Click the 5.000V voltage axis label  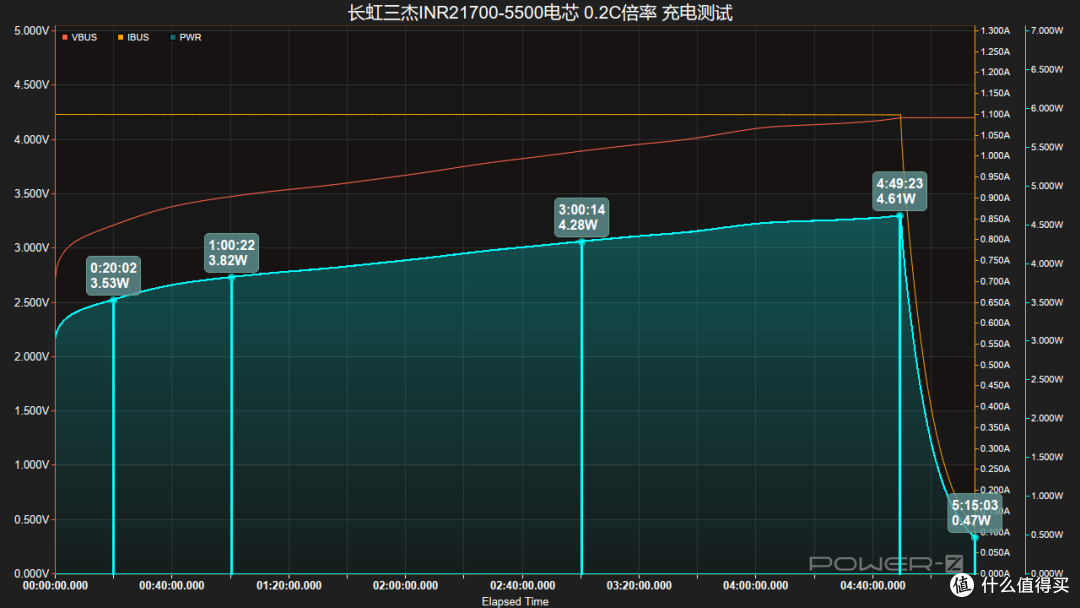(x=32, y=31)
